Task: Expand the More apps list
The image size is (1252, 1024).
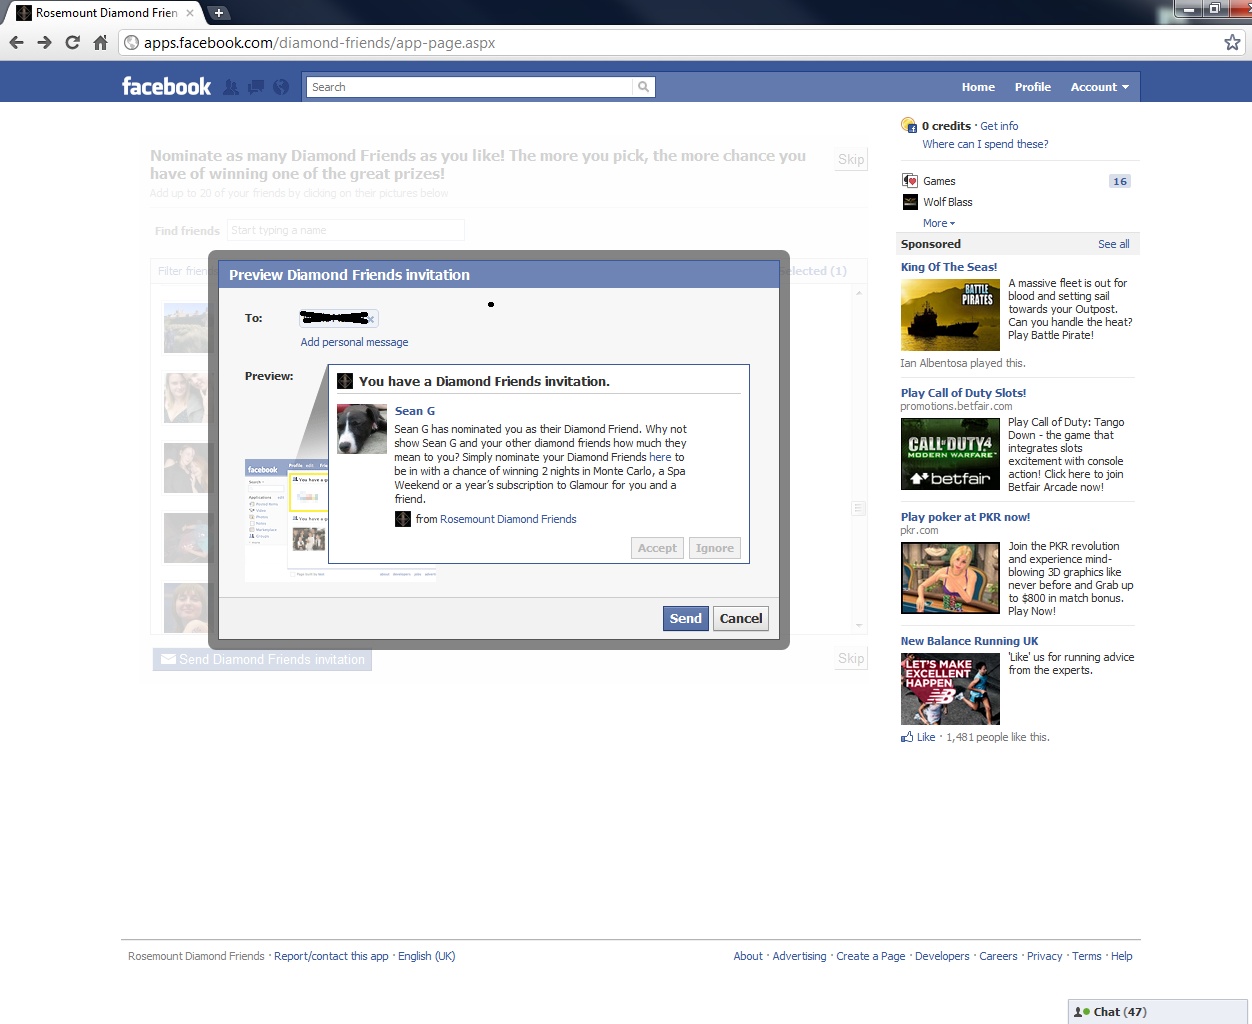Action: [939, 223]
